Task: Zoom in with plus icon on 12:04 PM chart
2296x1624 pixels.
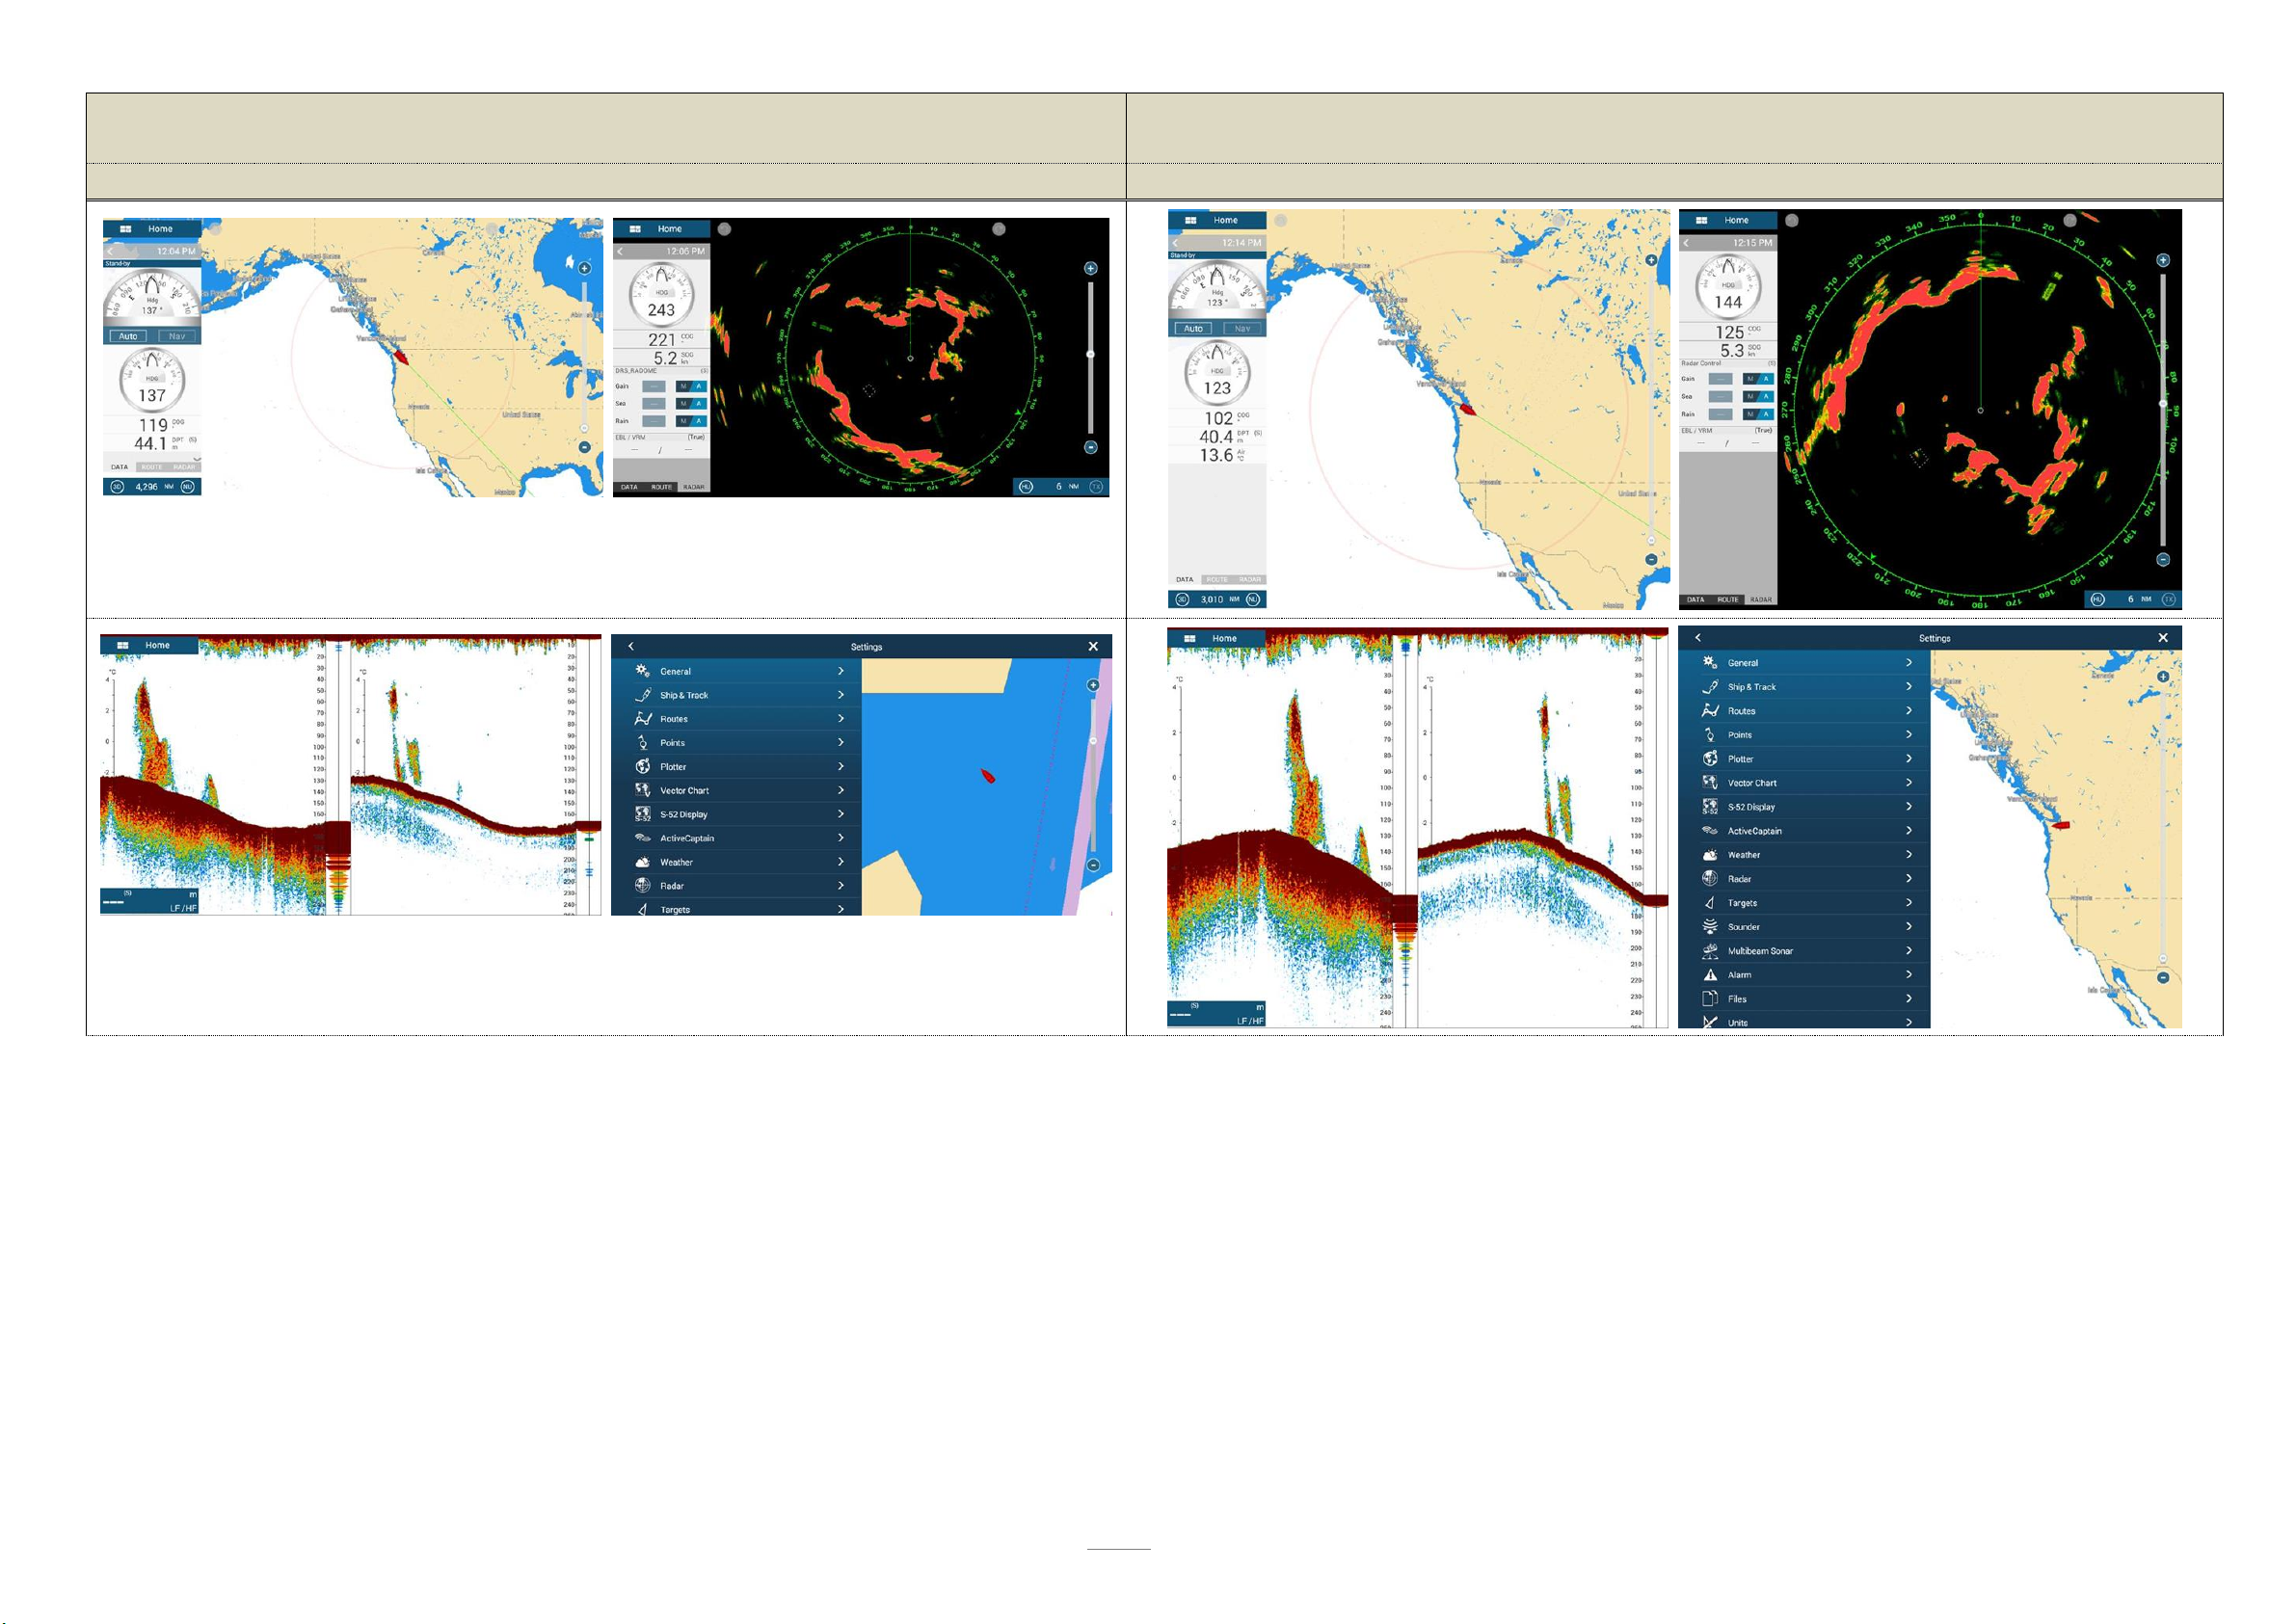Action: 585,268
